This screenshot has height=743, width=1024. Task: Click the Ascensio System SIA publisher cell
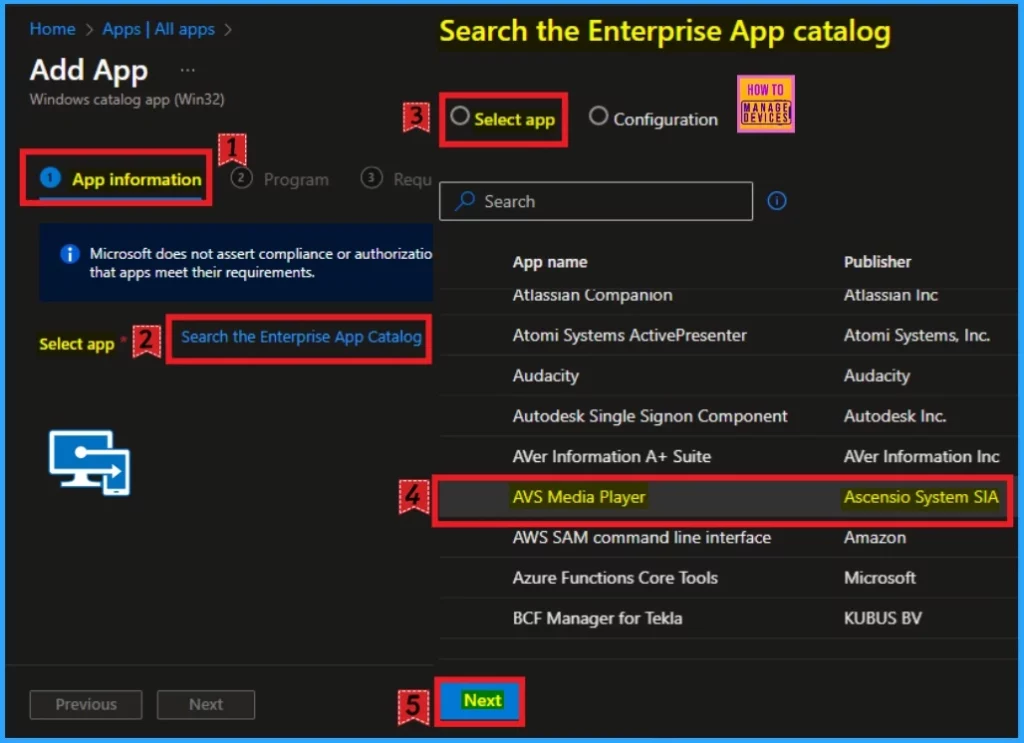921,498
